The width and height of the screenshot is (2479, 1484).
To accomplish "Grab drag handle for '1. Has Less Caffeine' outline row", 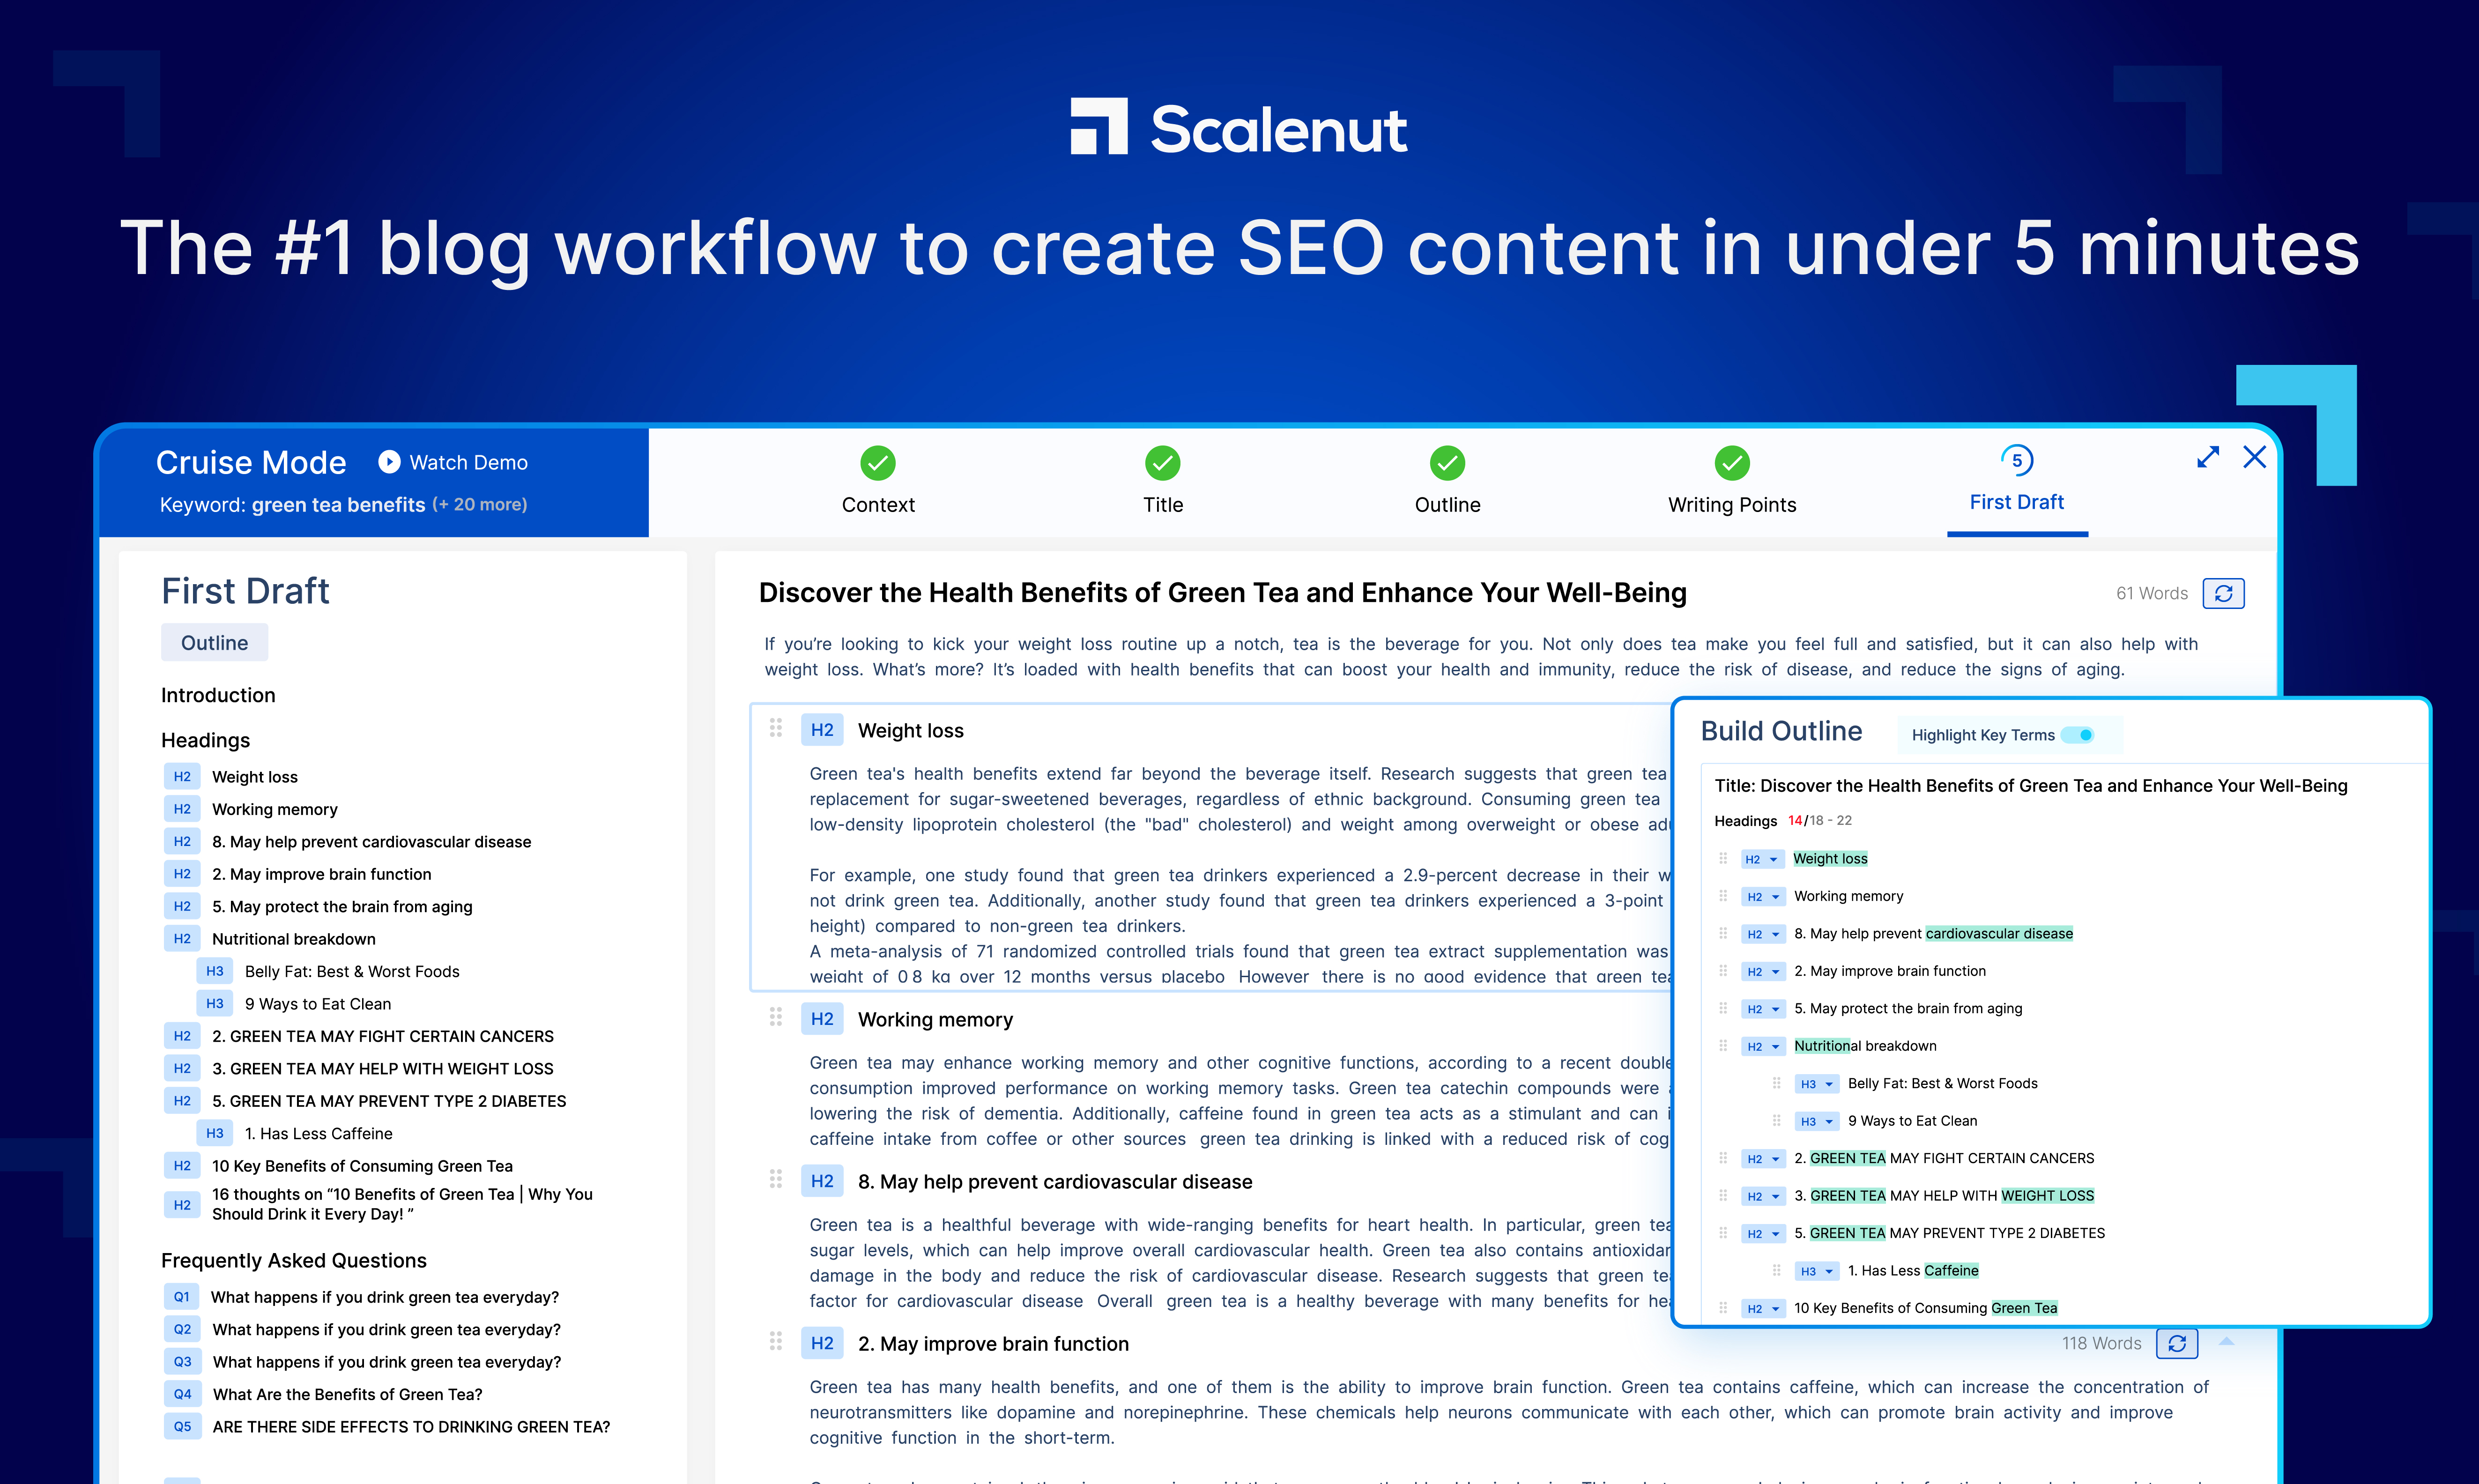I will point(1777,1270).
